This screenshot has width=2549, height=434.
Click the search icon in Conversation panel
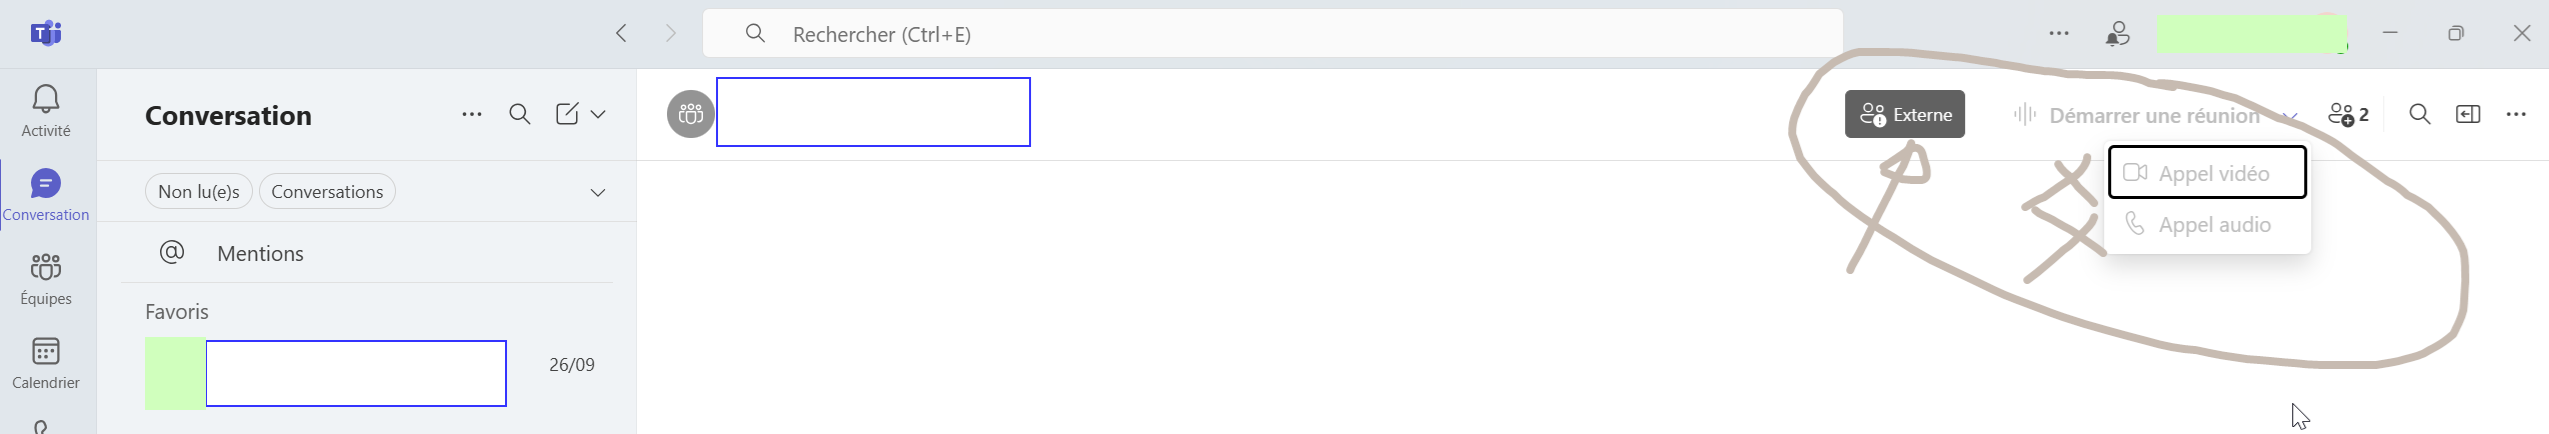pos(520,114)
